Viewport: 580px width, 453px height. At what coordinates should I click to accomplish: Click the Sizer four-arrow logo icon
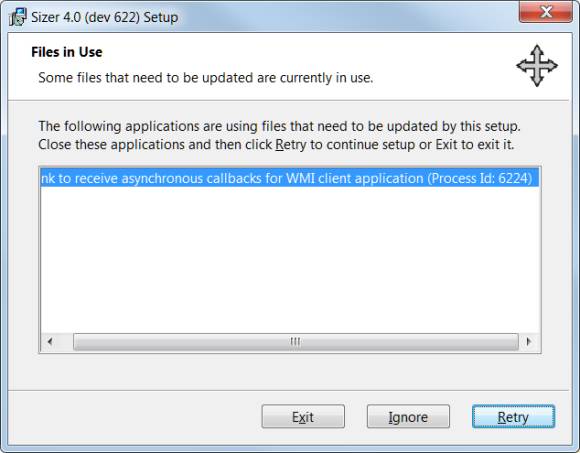click(x=537, y=66)
